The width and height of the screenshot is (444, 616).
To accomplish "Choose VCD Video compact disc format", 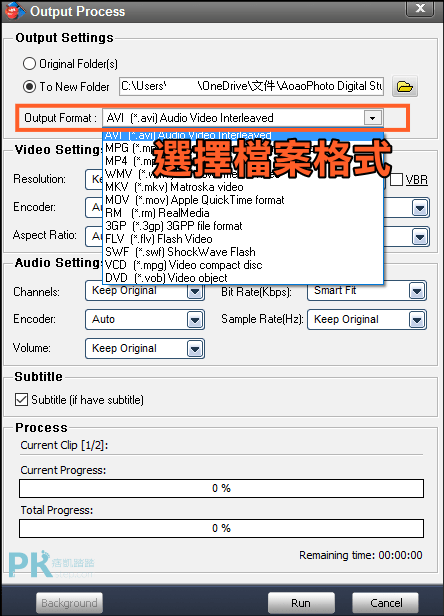I will [x=243, y=265].
